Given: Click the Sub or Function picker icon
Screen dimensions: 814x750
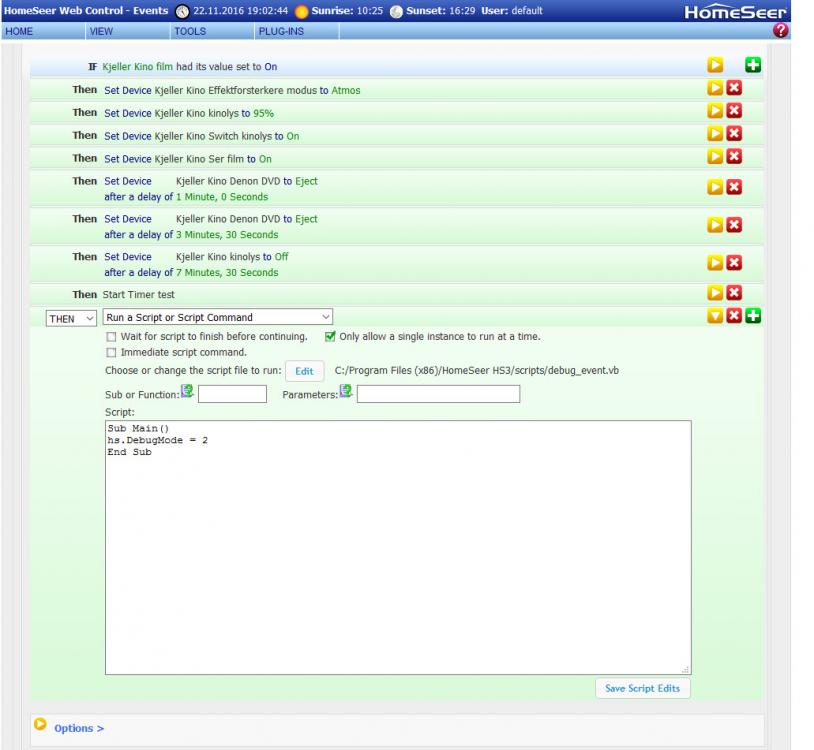Looking at the screenshot, I should coord(187,391).
